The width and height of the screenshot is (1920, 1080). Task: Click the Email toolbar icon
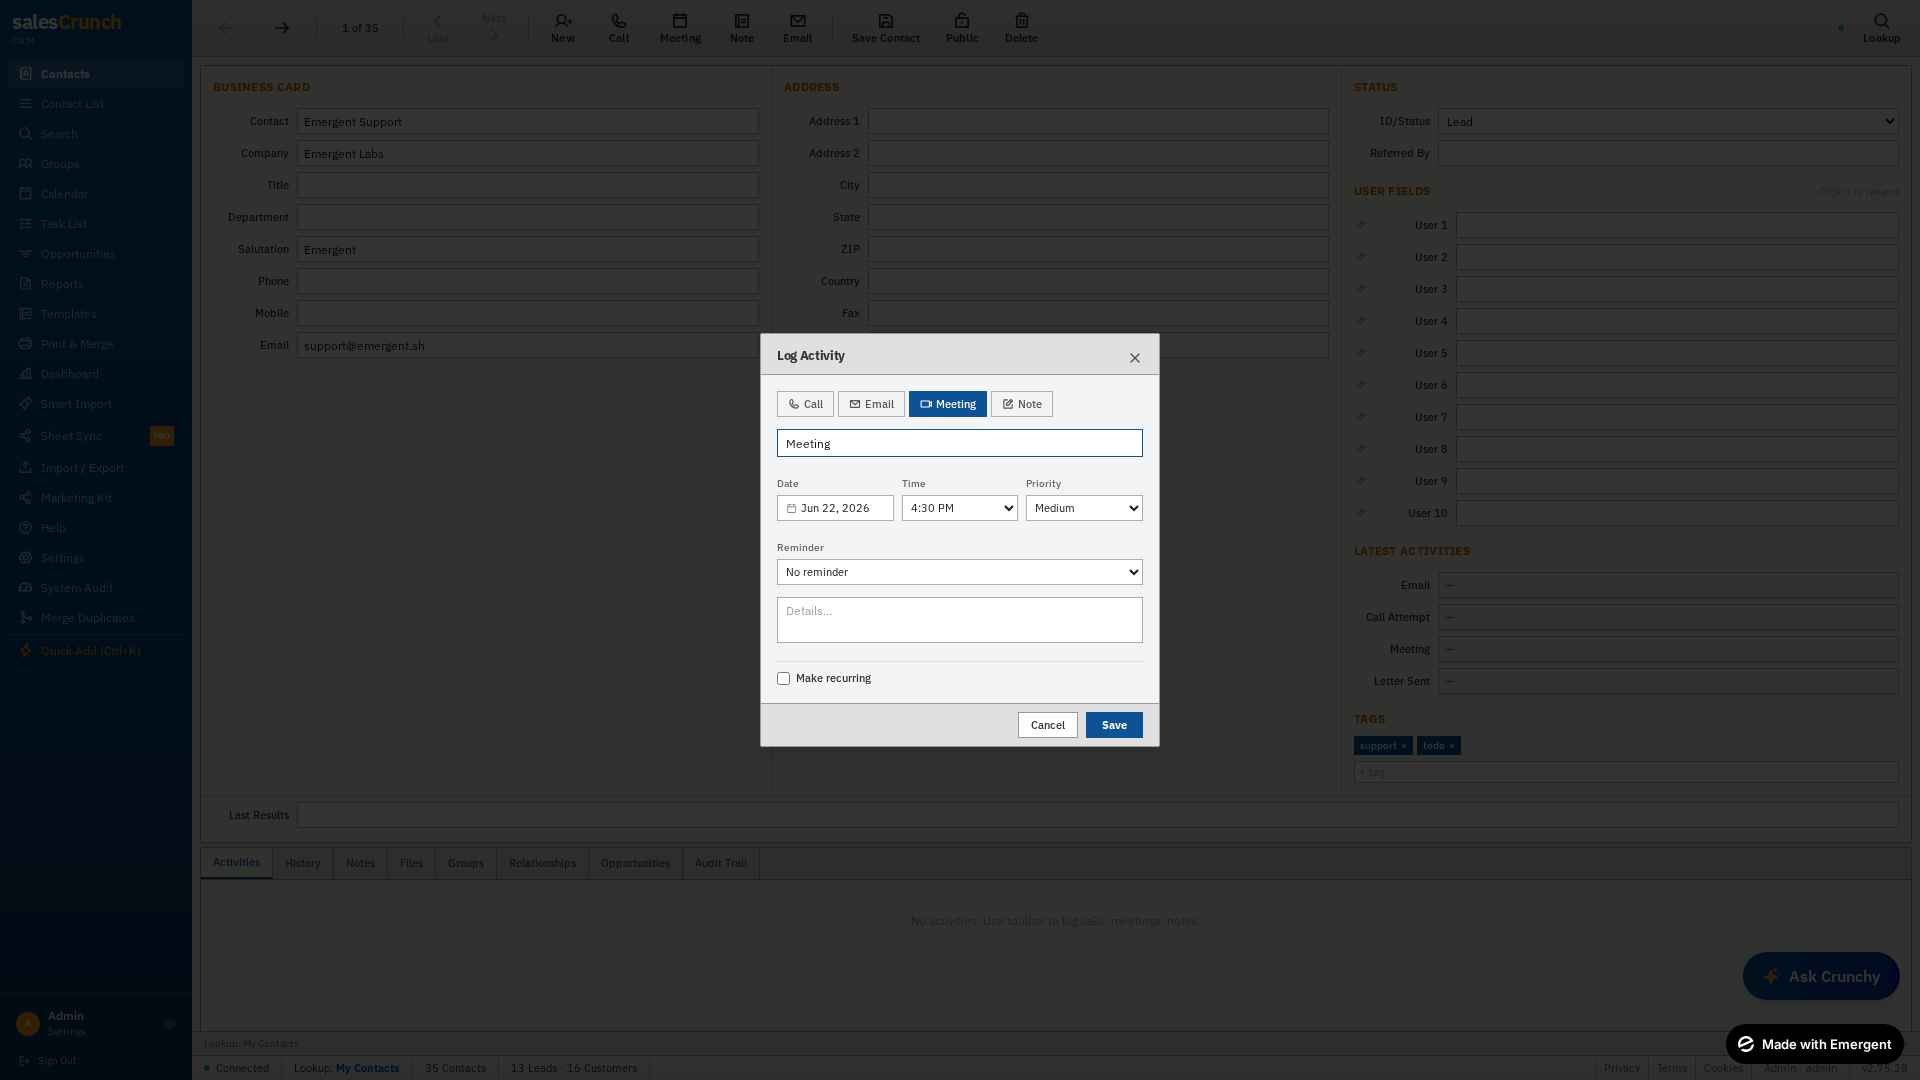tap(797, 28)
